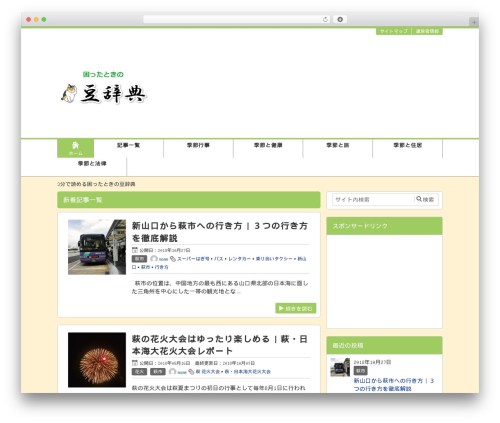The image size is (500, 423).
Task: Open the 季節と法律 menu item
Action: 92,164
